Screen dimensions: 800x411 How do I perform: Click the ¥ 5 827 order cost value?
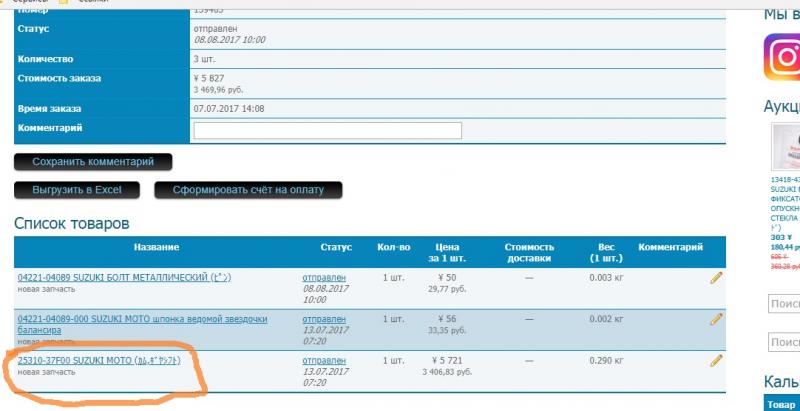pos(209,79)
